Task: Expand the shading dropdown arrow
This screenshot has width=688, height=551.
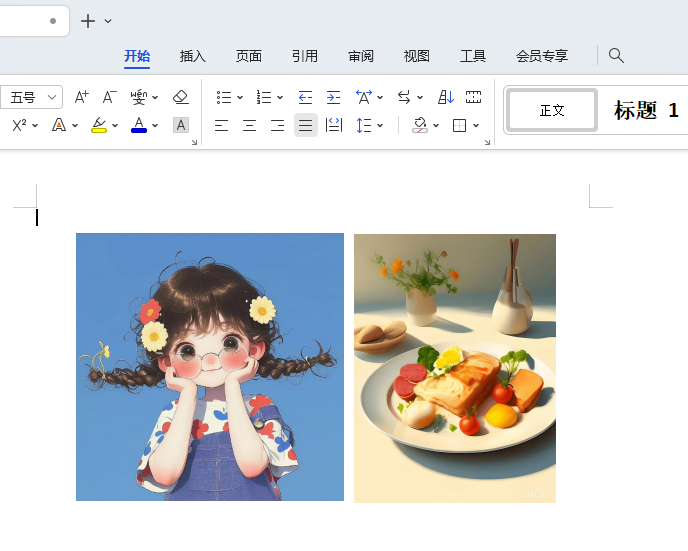Action: 436,126
